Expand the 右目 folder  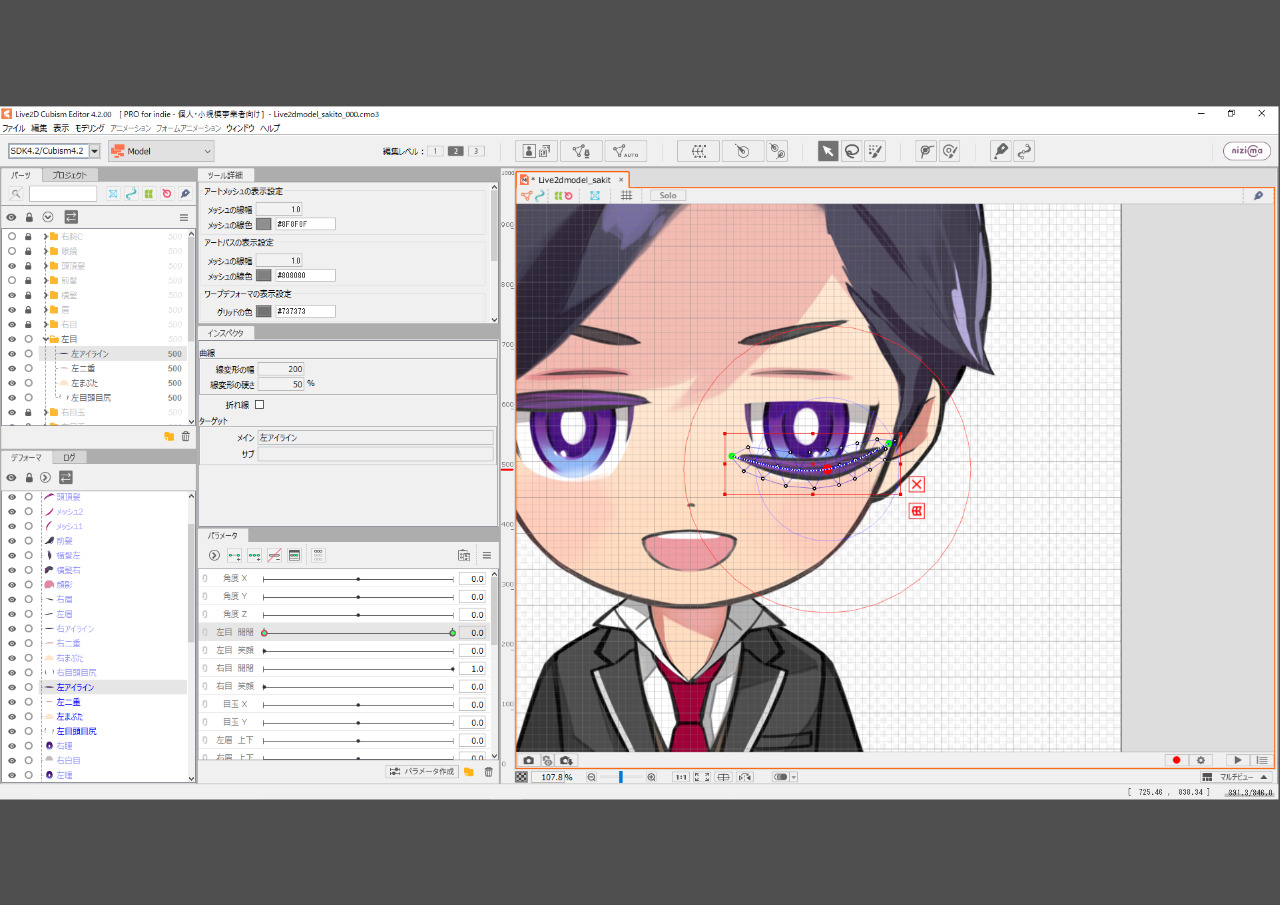[46, 324]
